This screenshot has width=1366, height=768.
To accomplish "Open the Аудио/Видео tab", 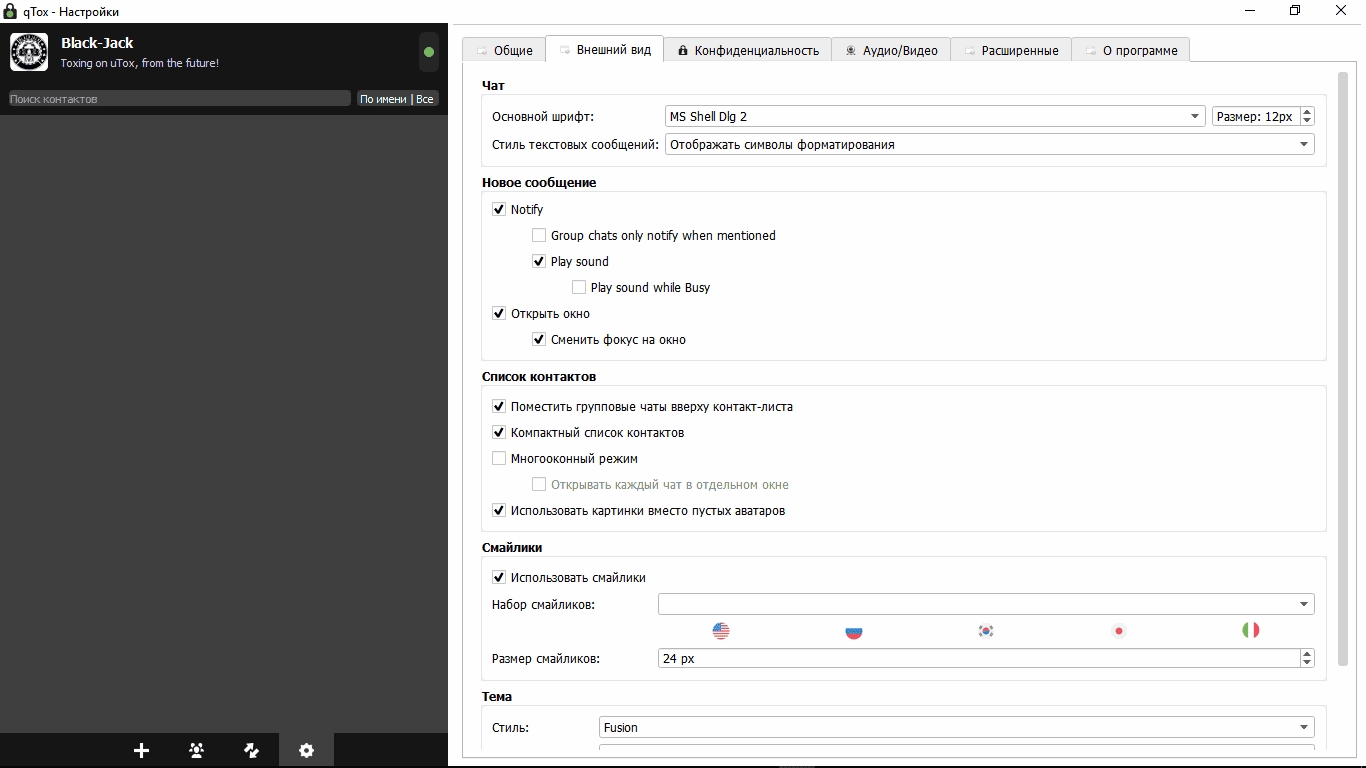I will coord(891,50).
